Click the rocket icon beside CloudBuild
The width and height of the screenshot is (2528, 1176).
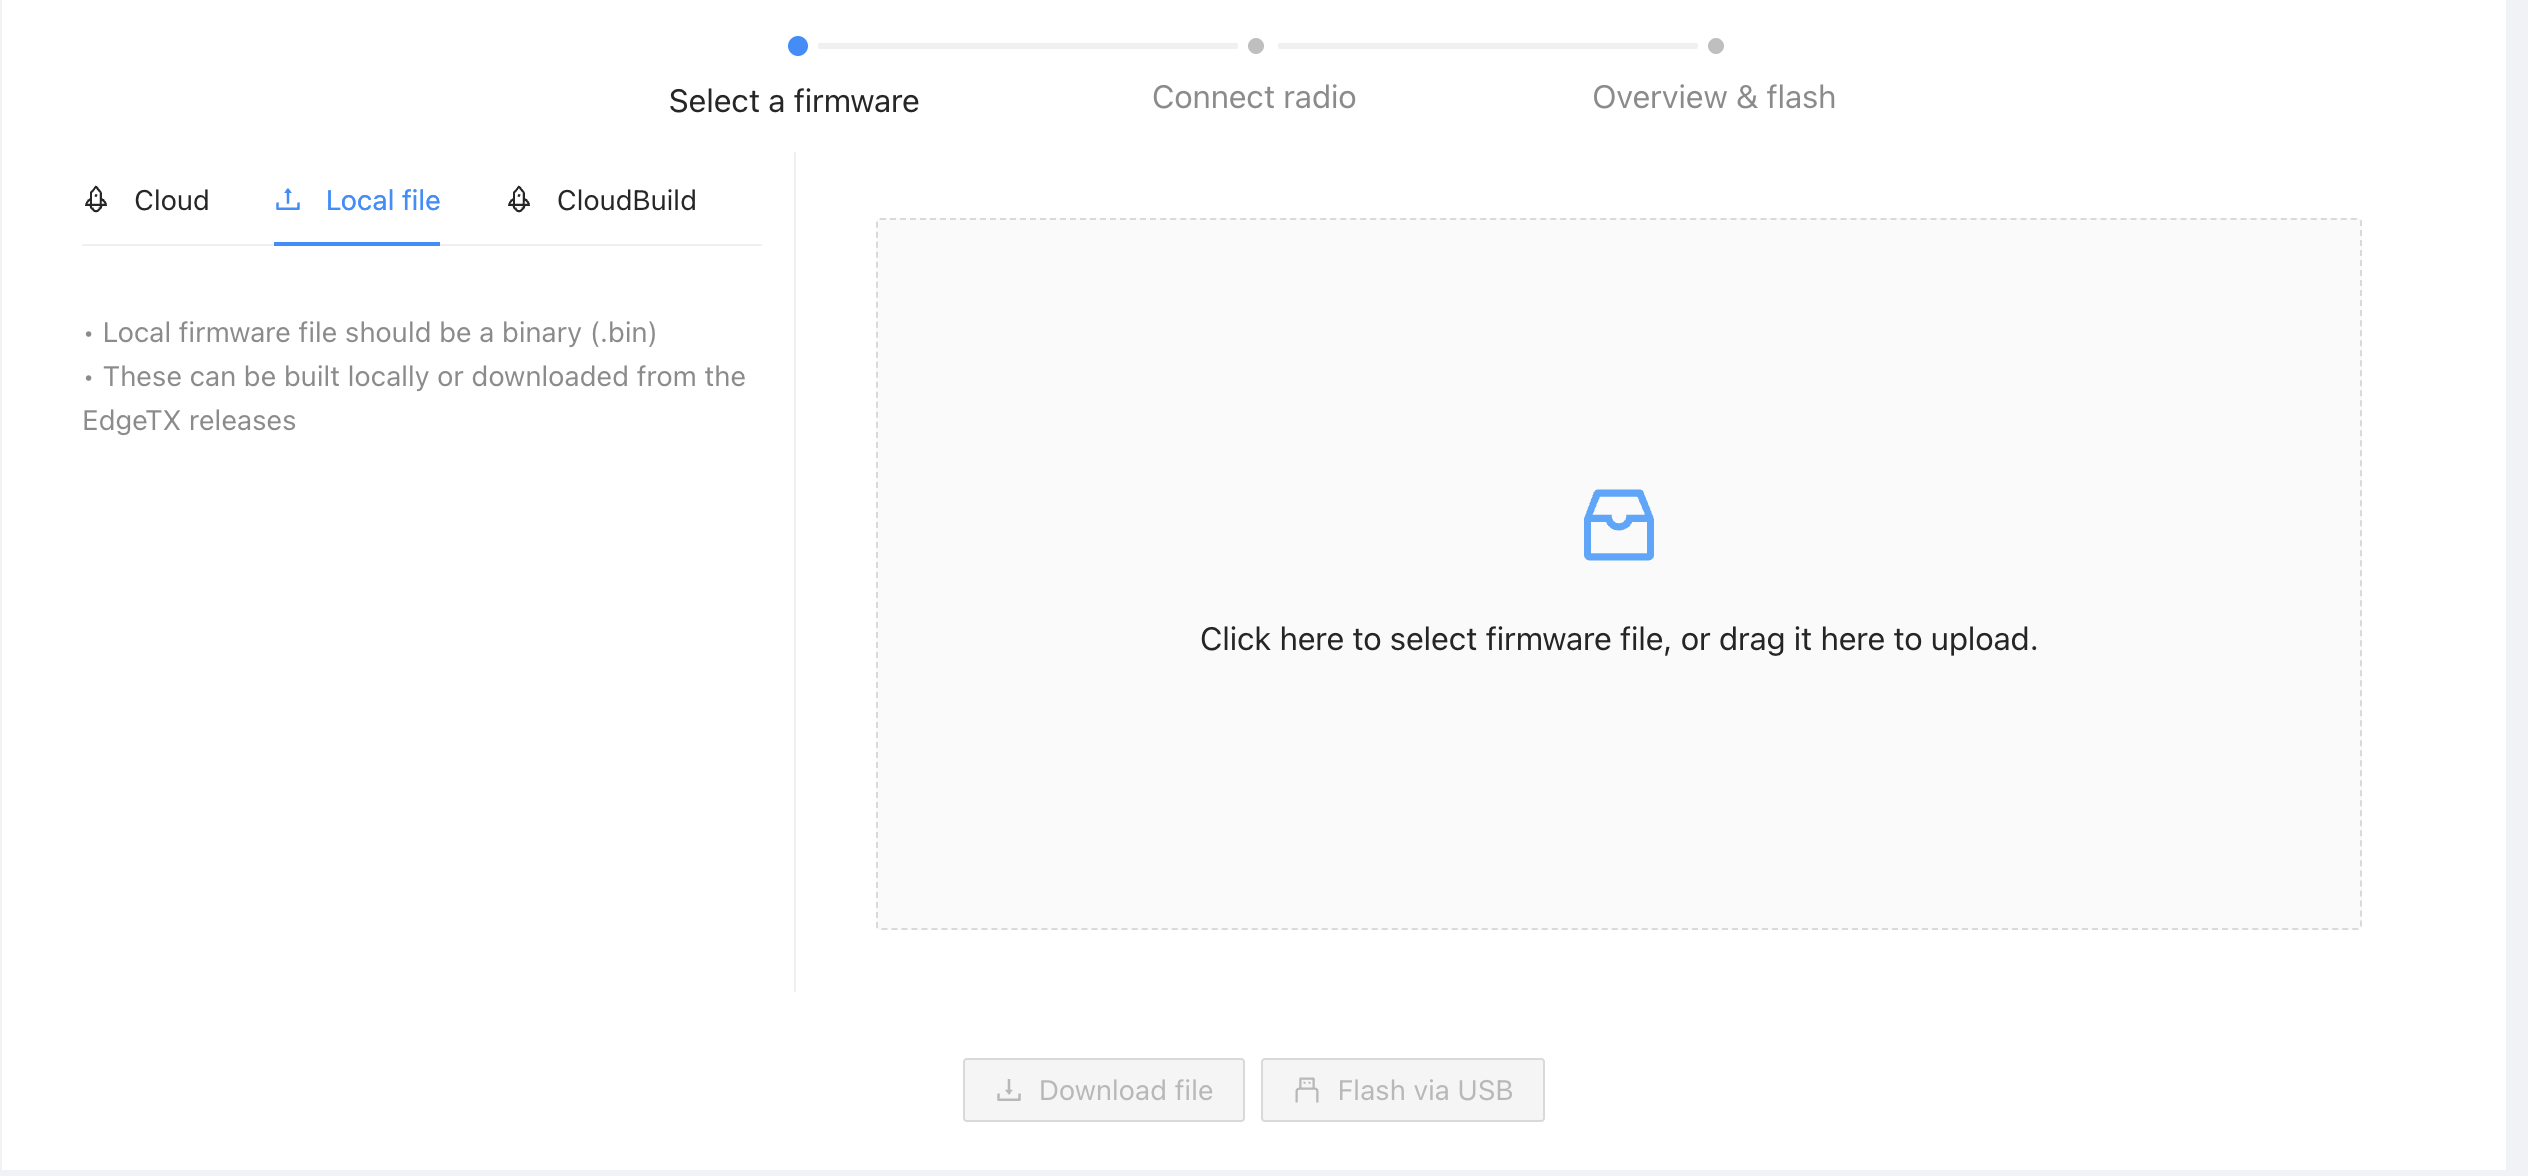[519, 200]
